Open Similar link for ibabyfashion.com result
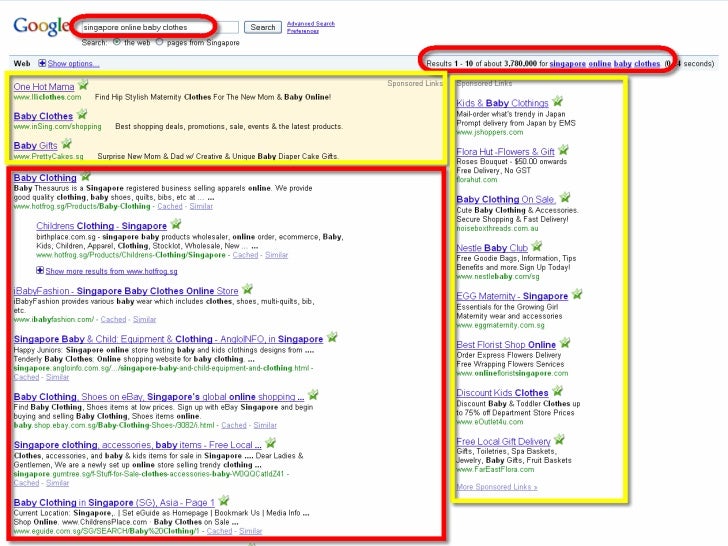Viewport: 728px width, 546px height. point(144,319)
